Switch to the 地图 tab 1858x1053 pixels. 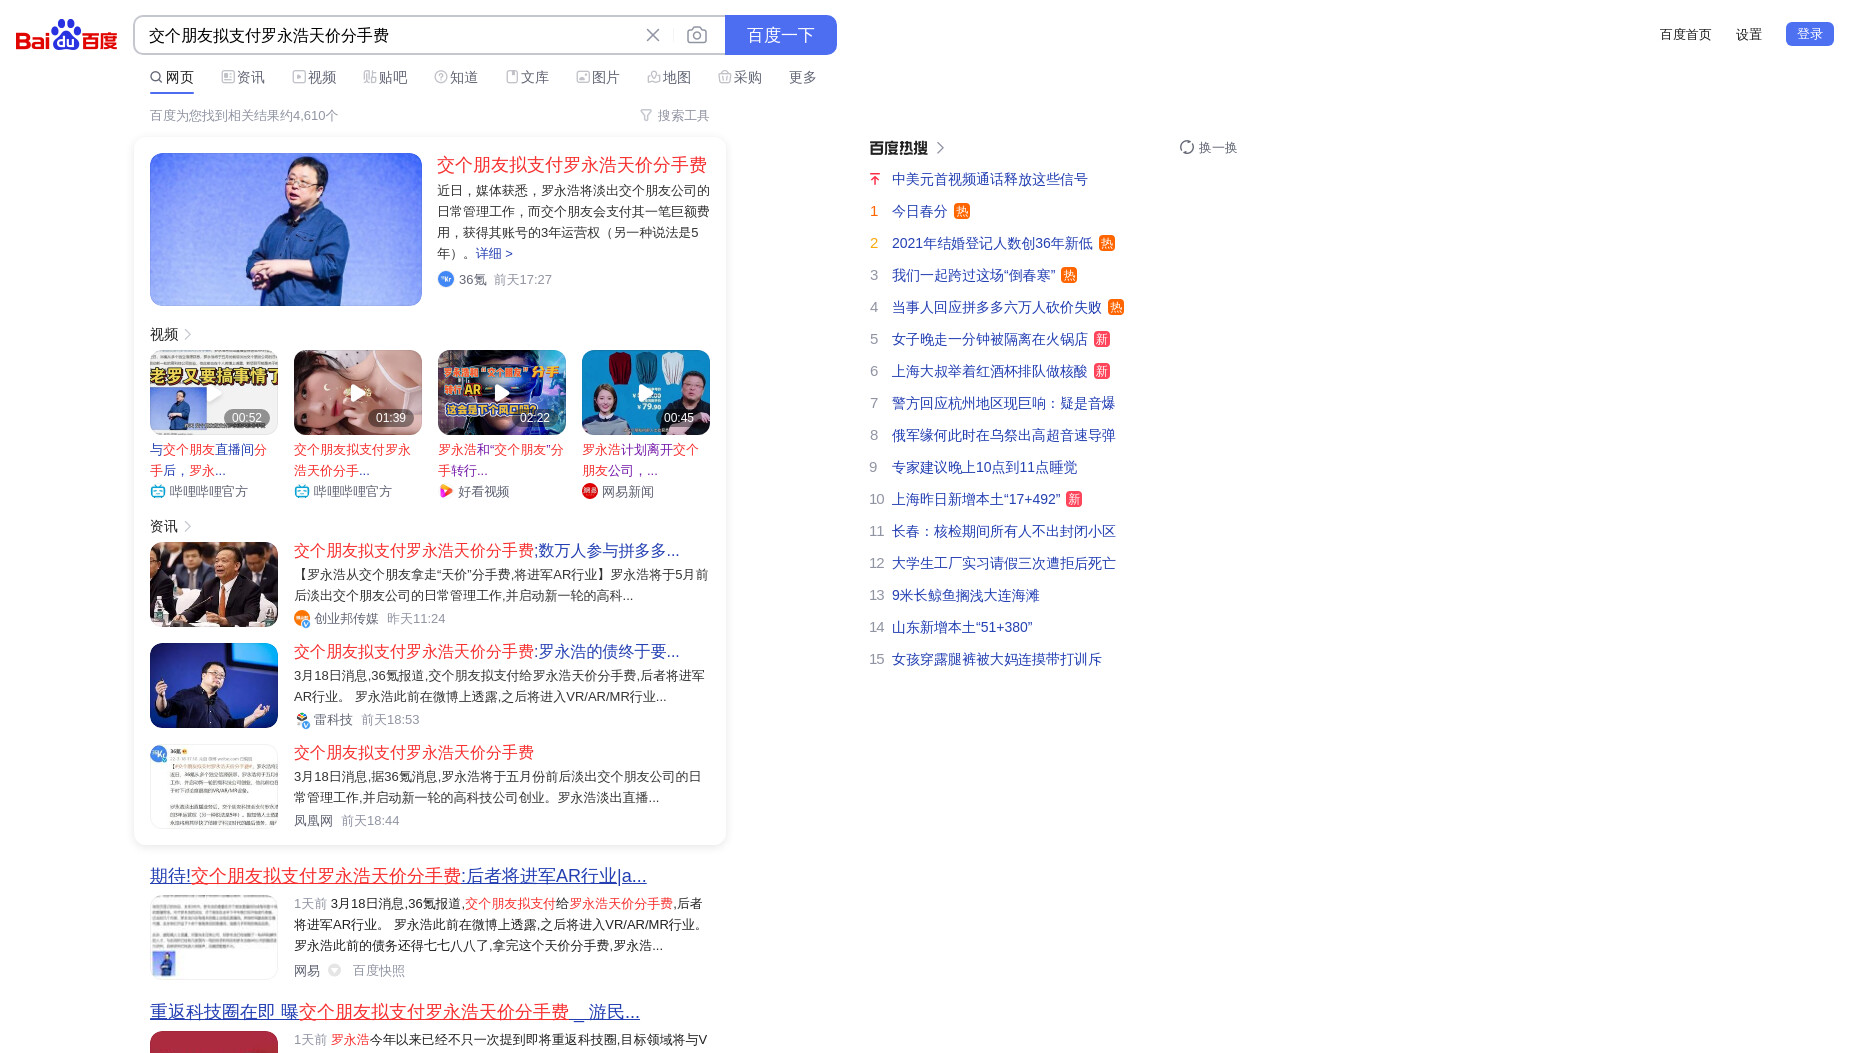point(669,77)
